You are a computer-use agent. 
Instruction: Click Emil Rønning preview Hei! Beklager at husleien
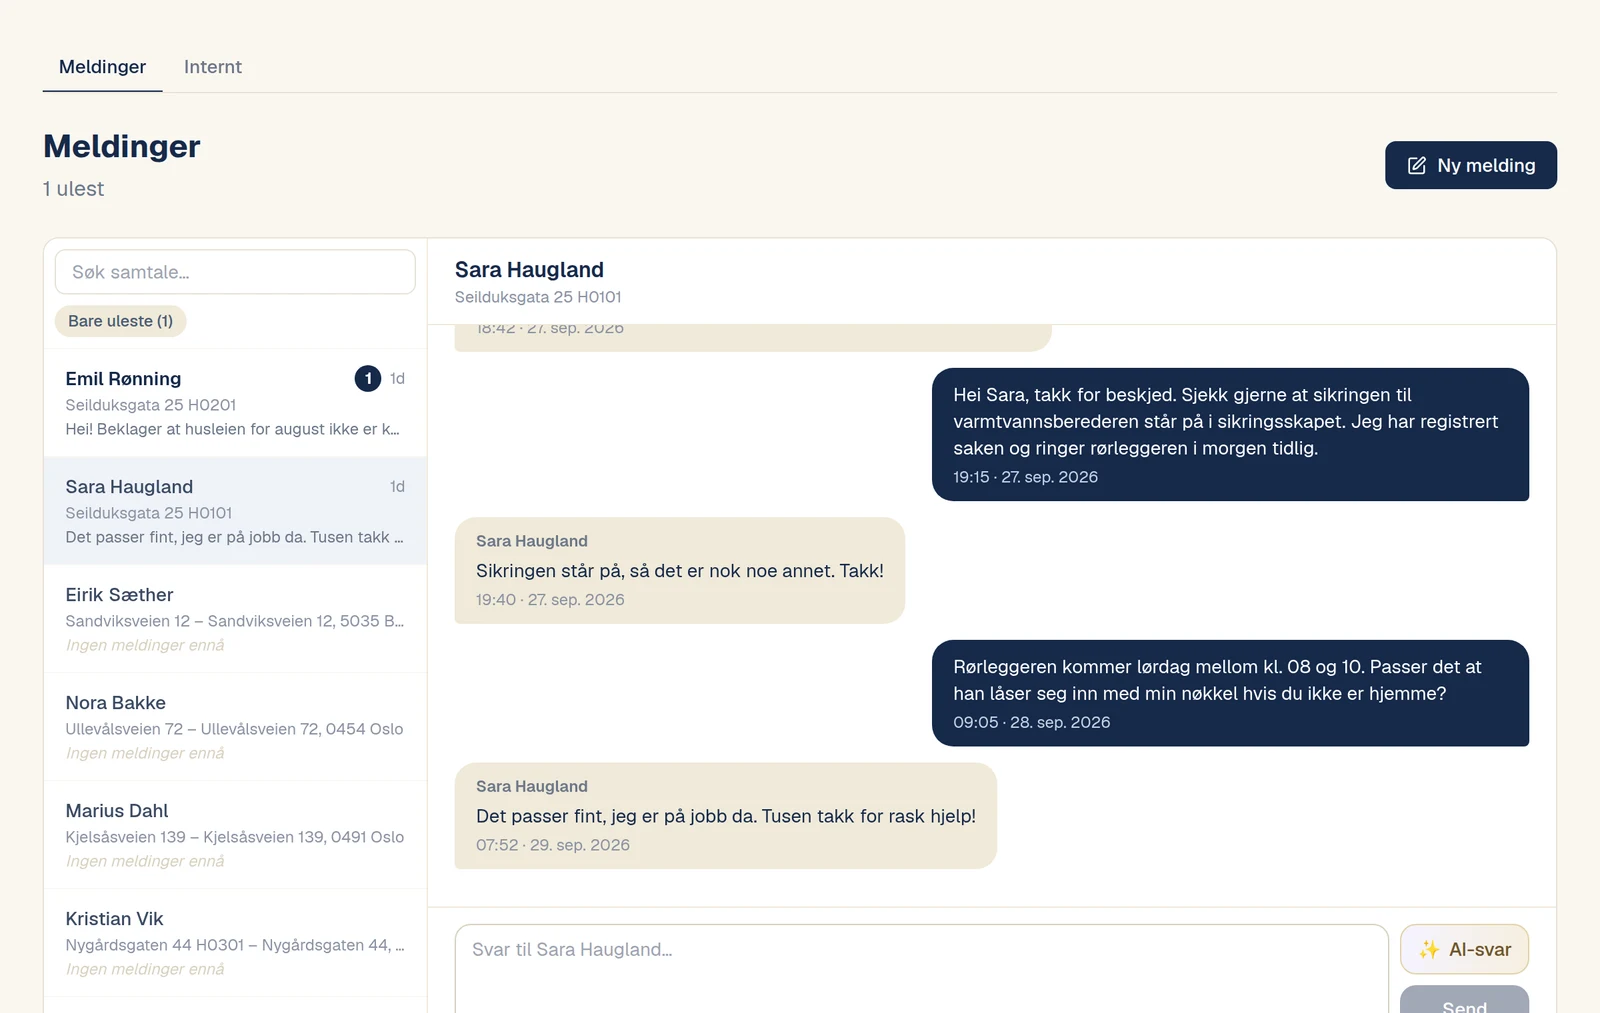click(232, 429)
